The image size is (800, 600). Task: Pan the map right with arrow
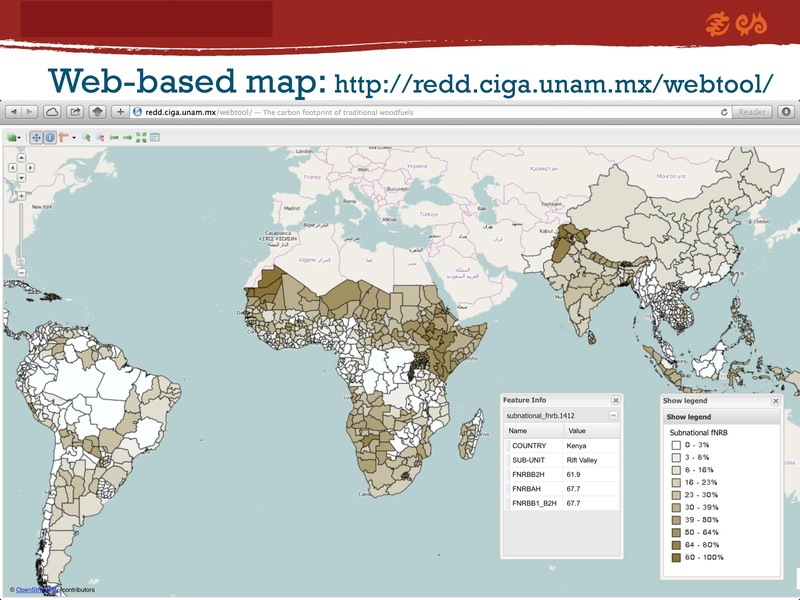[x=29, y=168]
